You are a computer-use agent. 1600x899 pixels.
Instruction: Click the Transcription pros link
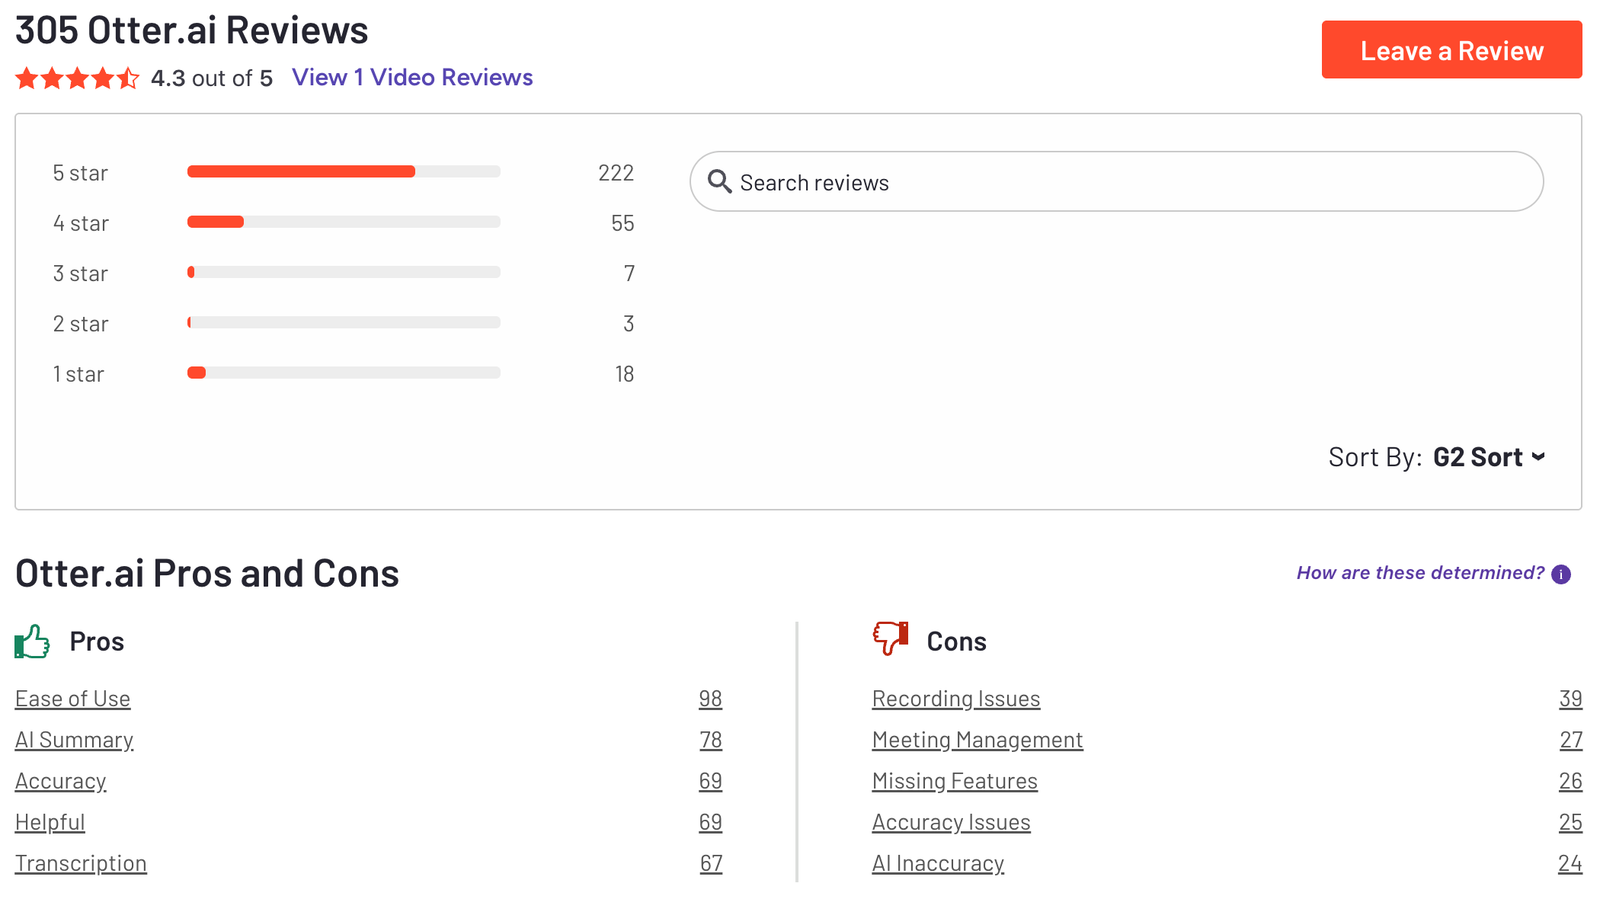[81, 863]
